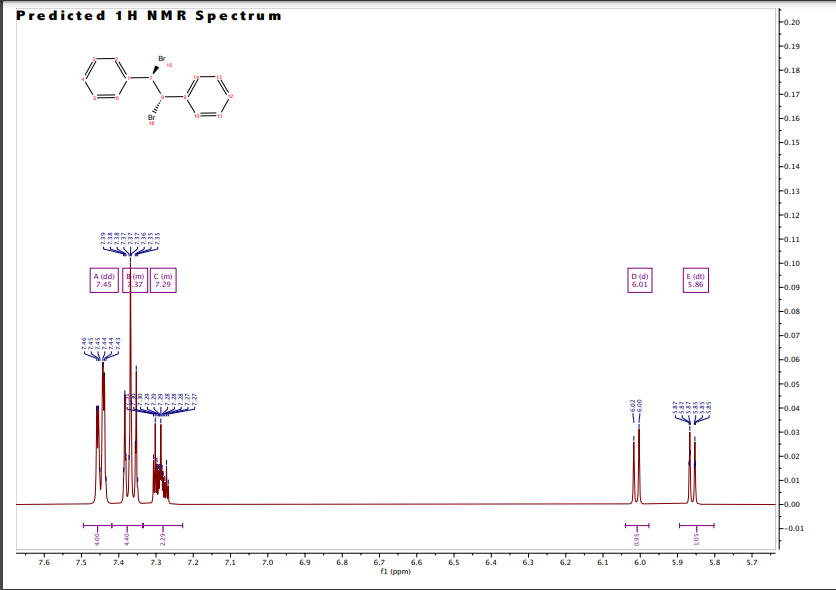
Task: Expand the chemical shift labels near 7.45
Action: click(100, 345)
